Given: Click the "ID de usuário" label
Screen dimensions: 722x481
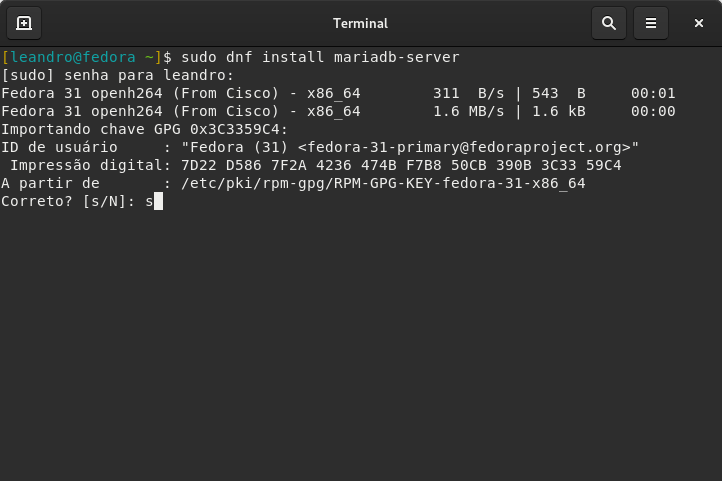Looking at the screenshot, I should pos(59,147).
